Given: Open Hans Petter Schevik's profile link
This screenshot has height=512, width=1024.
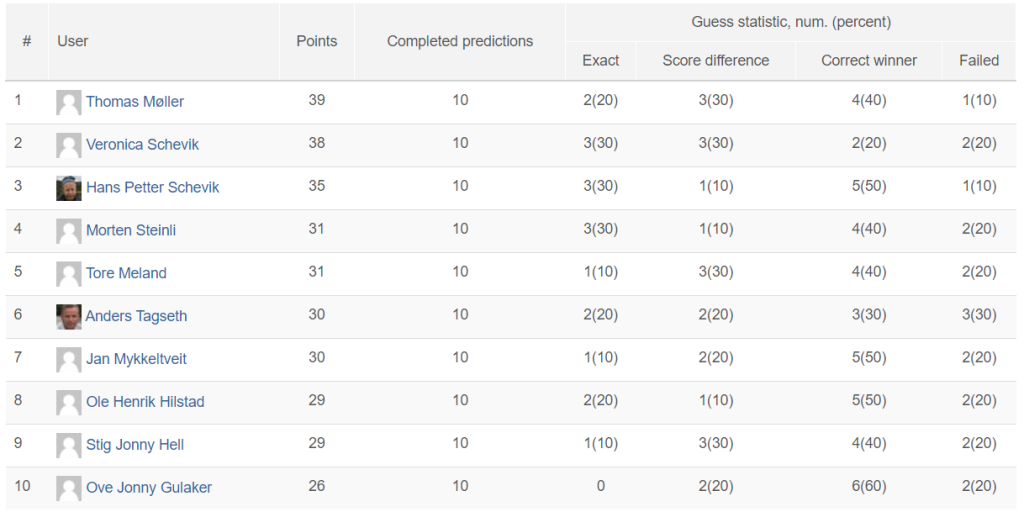Looking at the screenshot, I should pyautogui.click(x=152, y=187).
